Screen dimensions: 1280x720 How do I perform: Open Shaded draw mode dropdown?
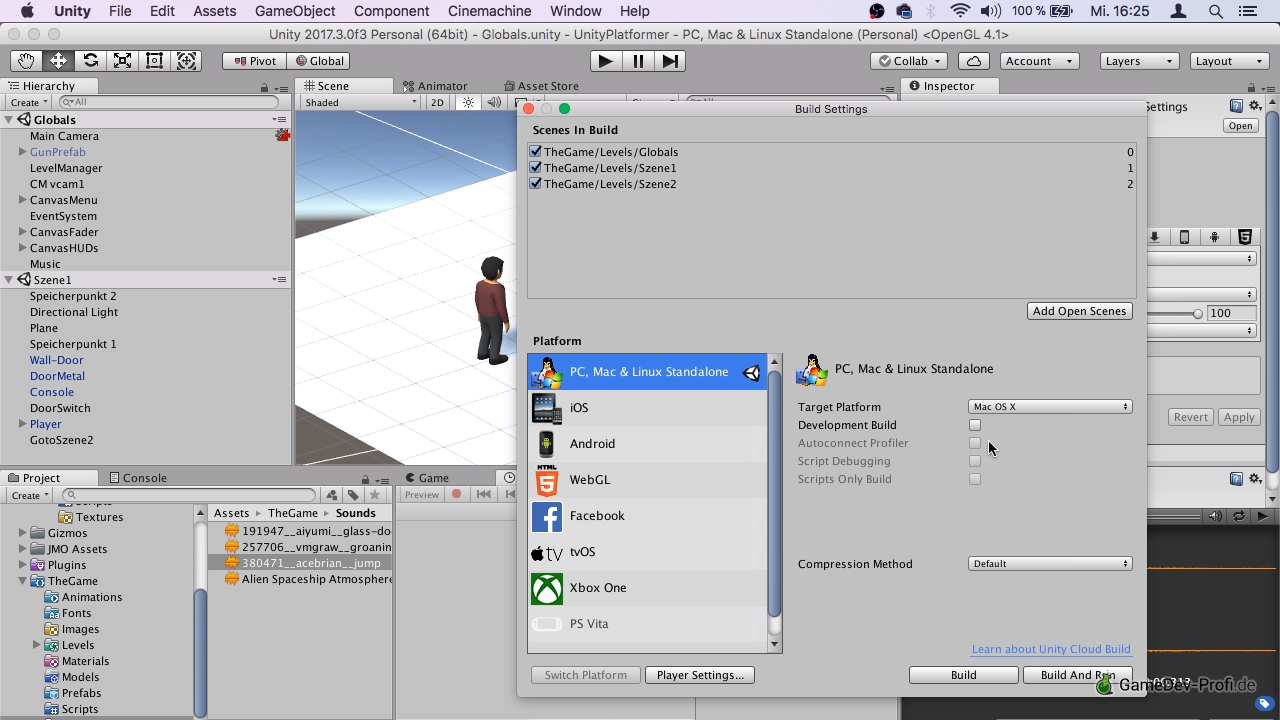pos(361,102)
